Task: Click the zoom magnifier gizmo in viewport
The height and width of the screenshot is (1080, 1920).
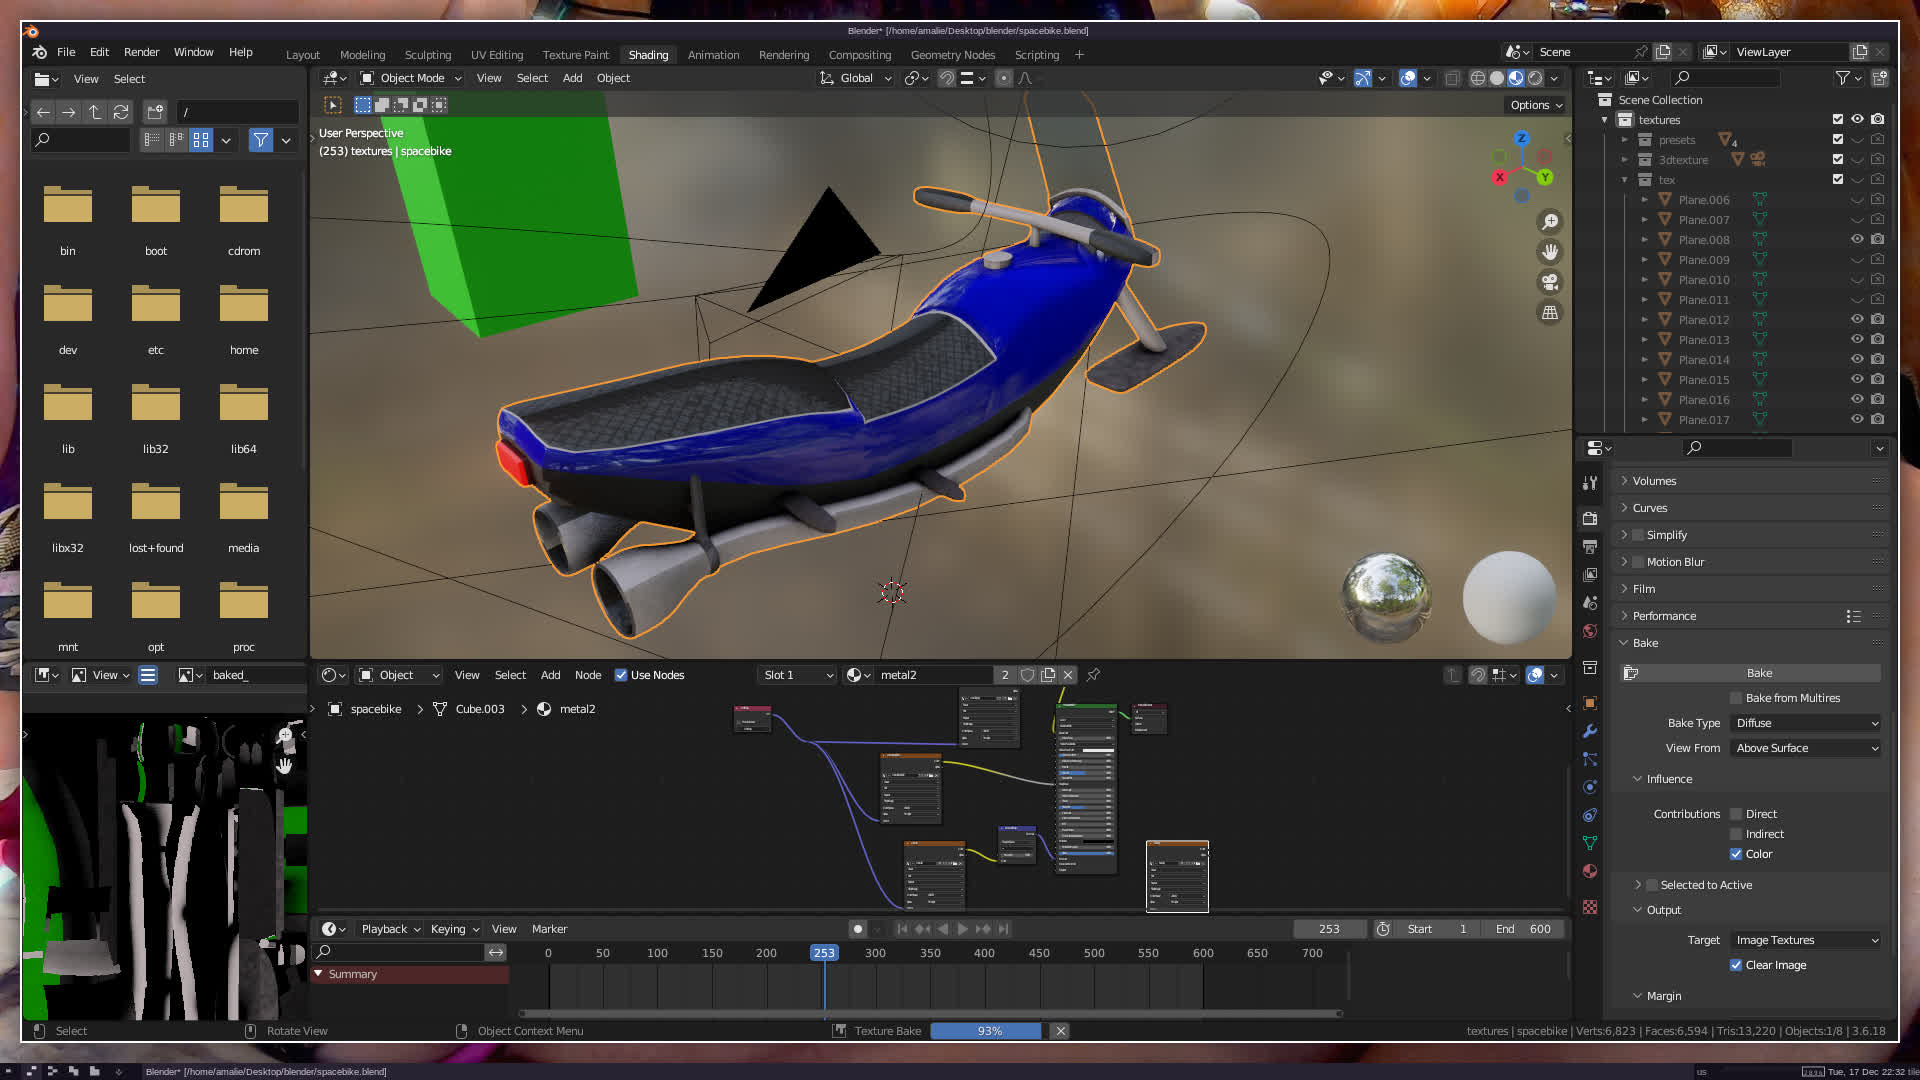Action: coord(1550,222)
